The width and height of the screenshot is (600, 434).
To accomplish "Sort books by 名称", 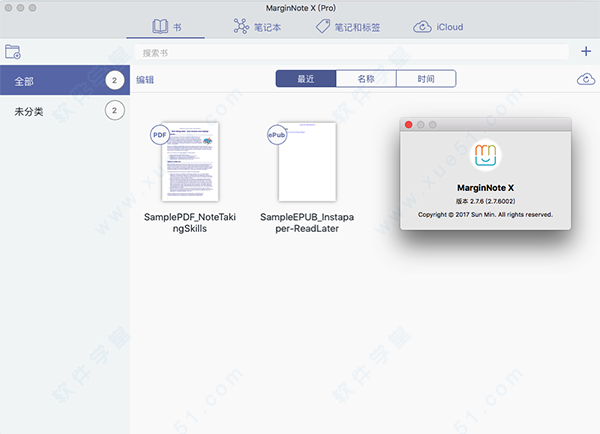I will point(366,79).
